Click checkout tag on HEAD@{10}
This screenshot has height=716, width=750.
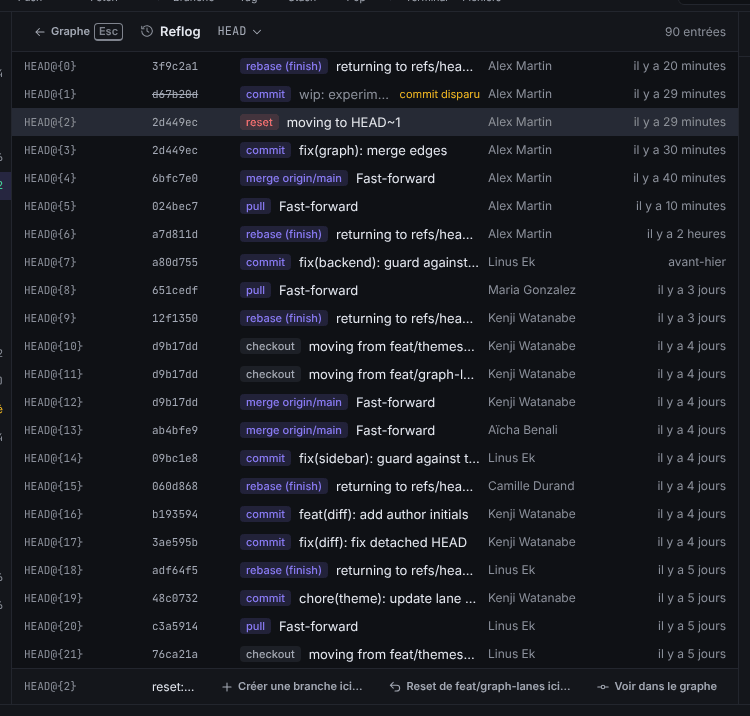point(270,346)
